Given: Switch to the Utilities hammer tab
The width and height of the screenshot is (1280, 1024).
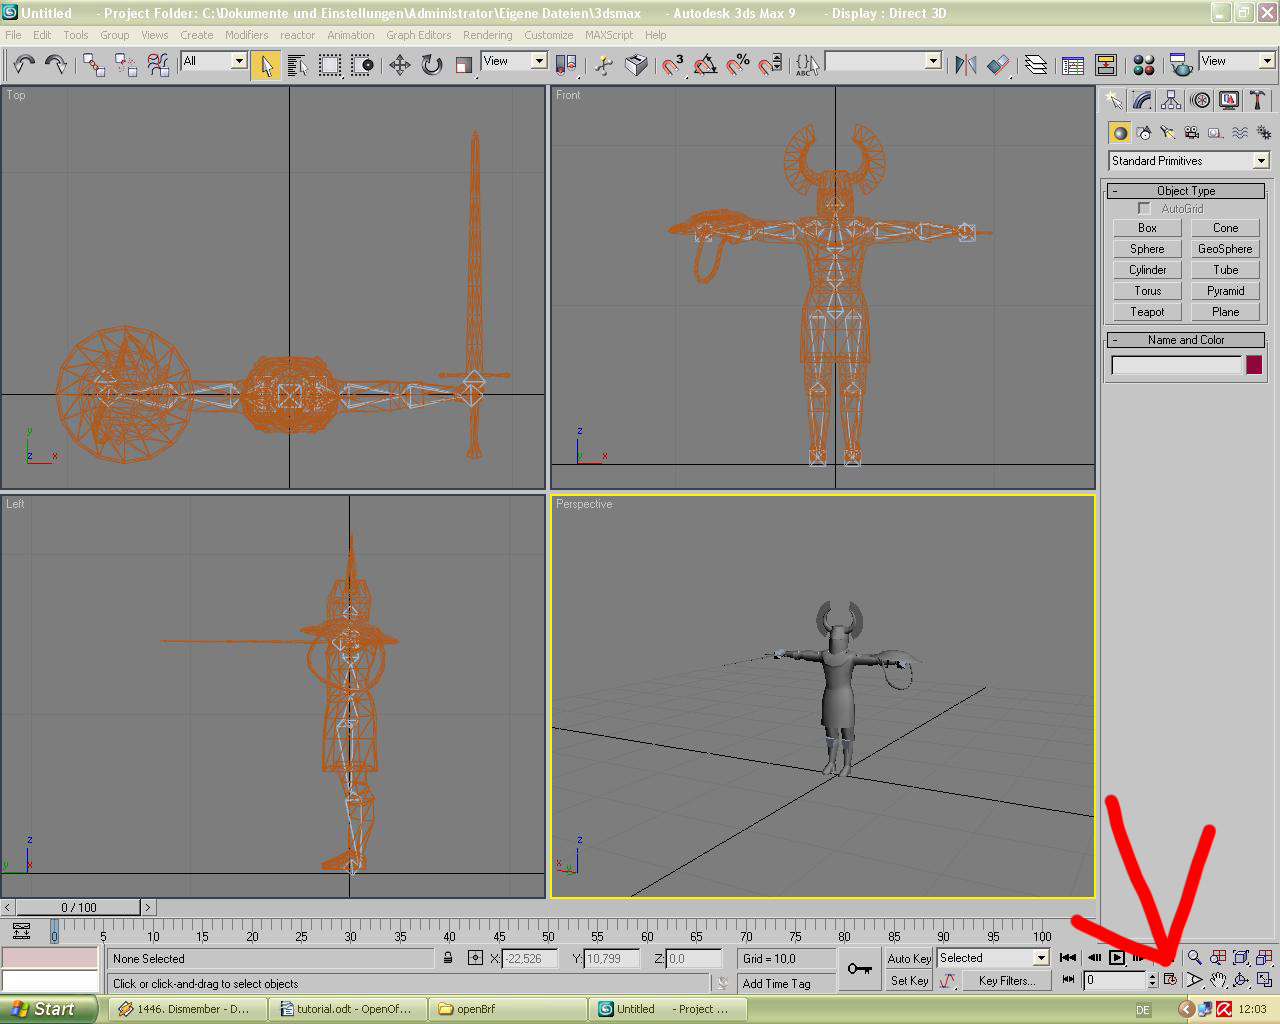Looking at the screenshot, I should tap(1257, 100).
